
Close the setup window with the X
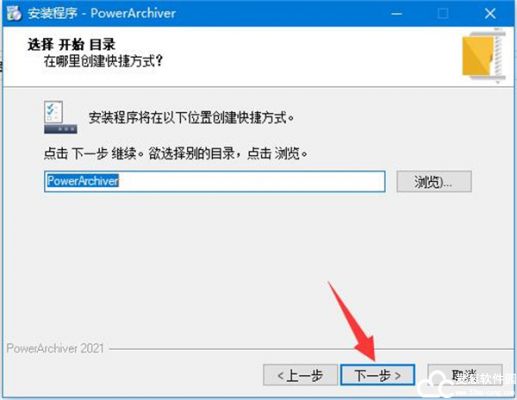coord(490,14)
